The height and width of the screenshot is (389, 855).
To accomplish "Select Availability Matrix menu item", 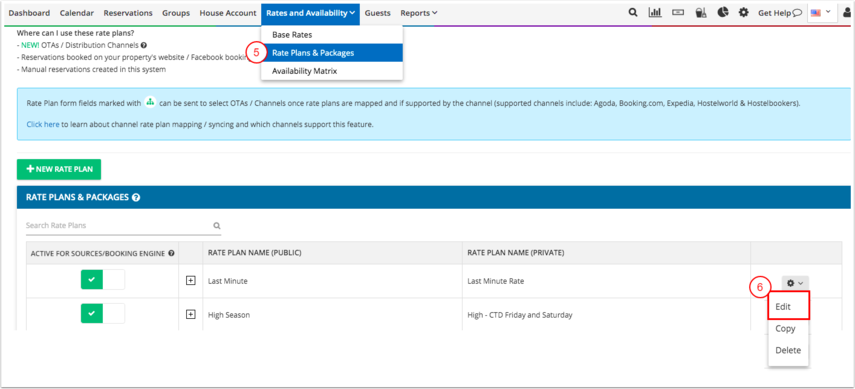I will pyautogui.click(x=332, y=71).
